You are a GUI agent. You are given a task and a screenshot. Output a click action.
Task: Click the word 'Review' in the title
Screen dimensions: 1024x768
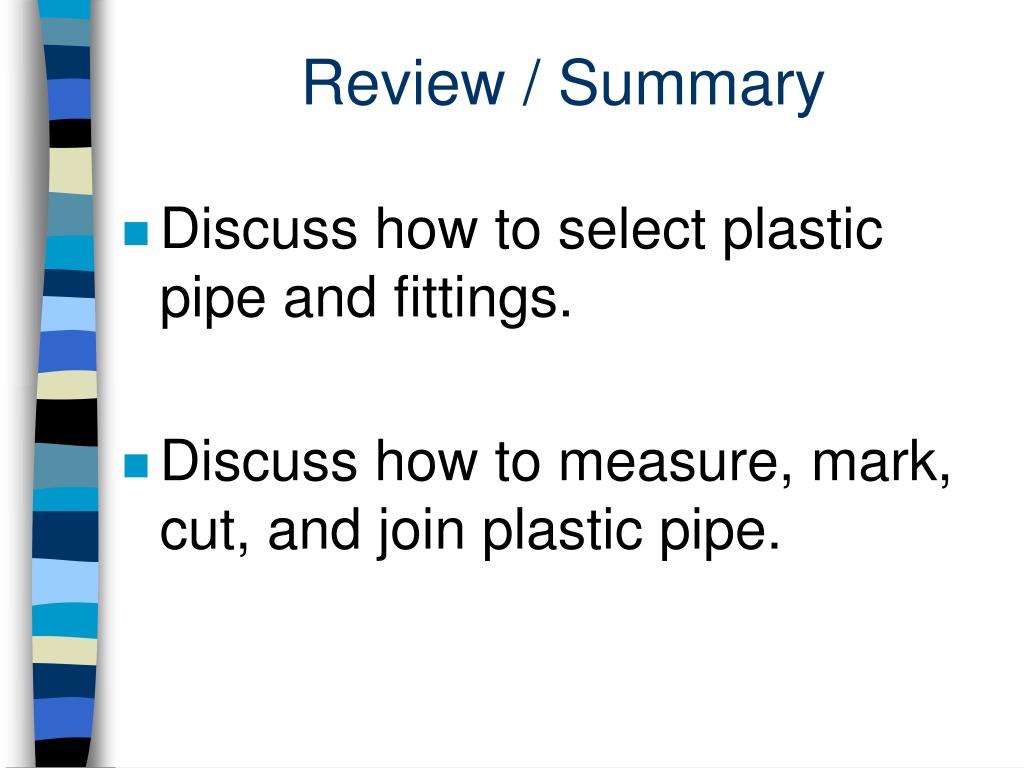coord(404,82)
